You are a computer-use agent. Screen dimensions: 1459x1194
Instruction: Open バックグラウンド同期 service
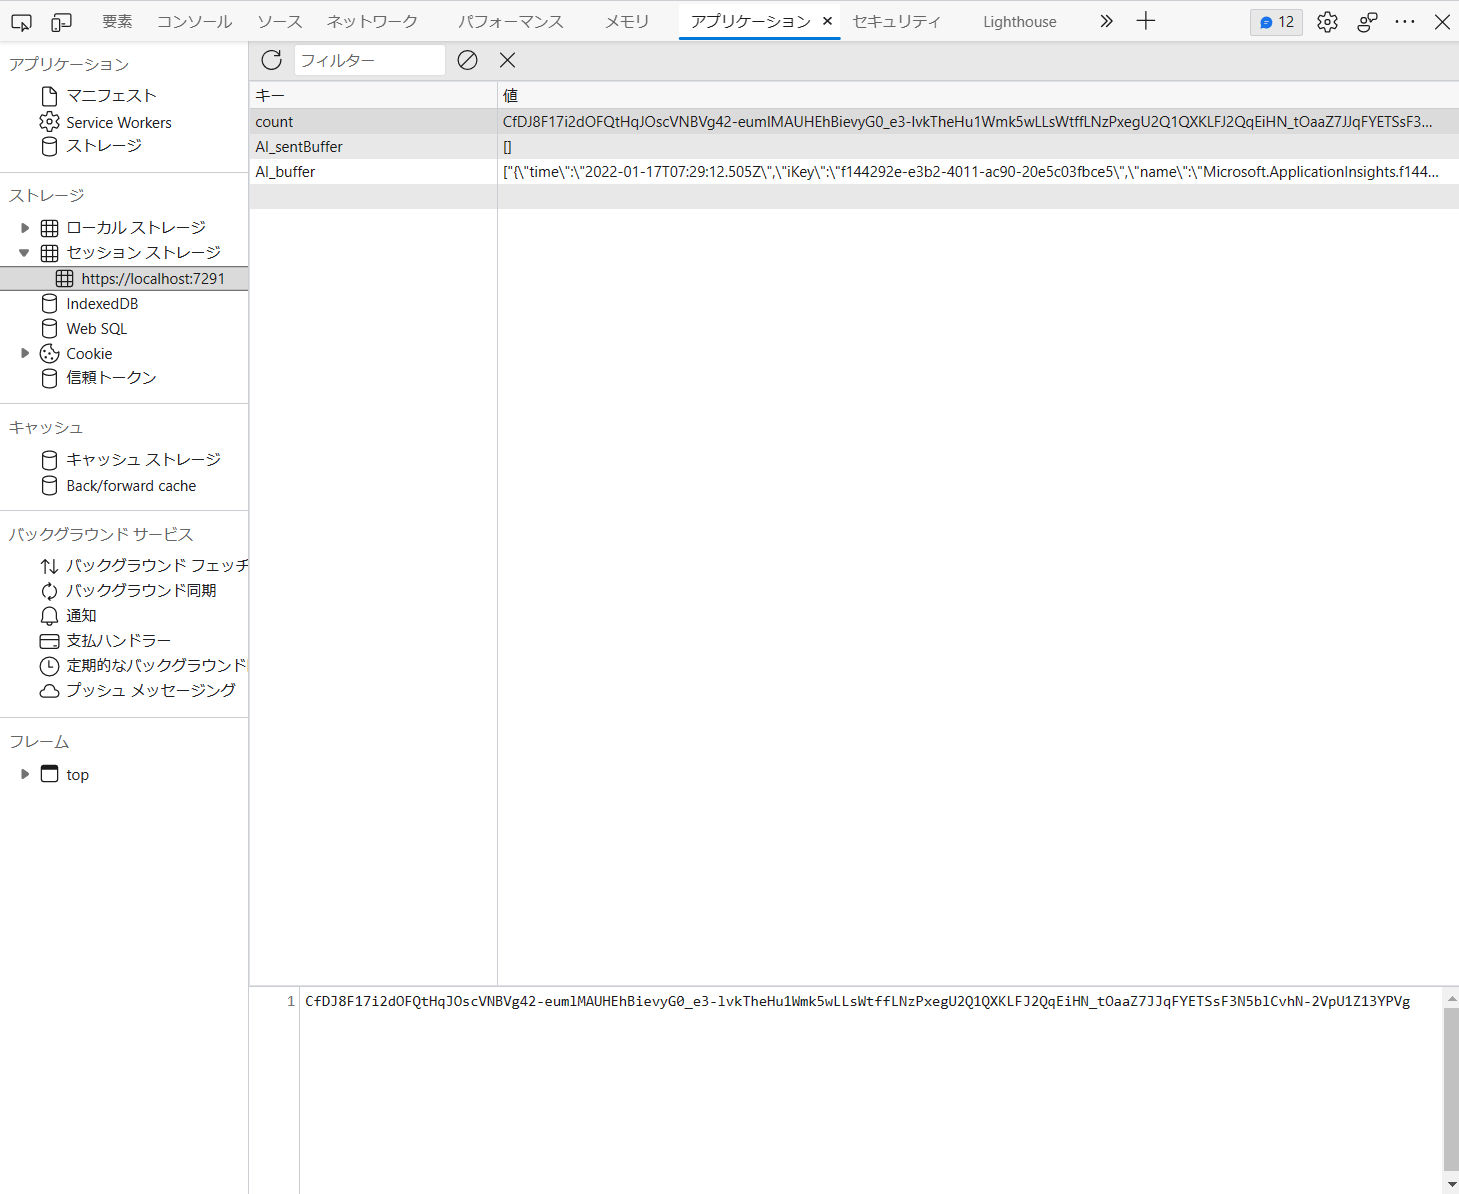[141, 591]
